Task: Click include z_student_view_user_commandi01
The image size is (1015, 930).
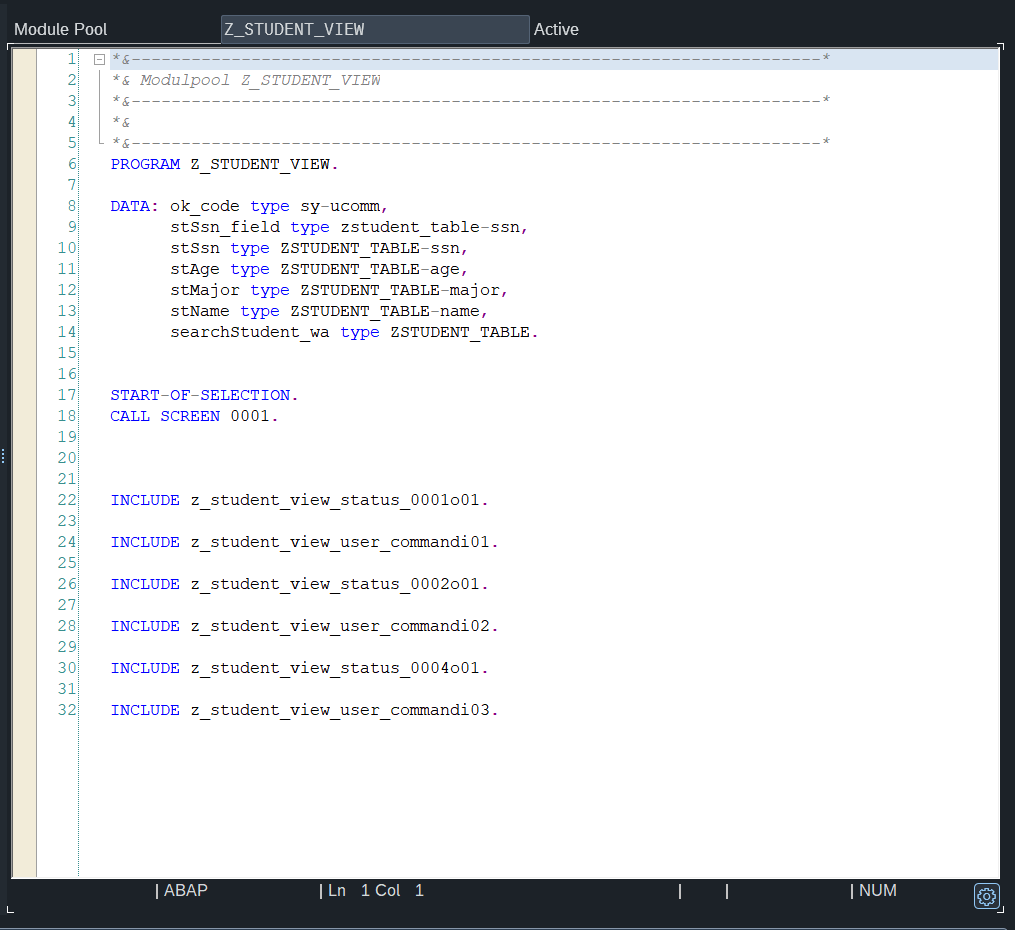Action: tap(343, 542)
